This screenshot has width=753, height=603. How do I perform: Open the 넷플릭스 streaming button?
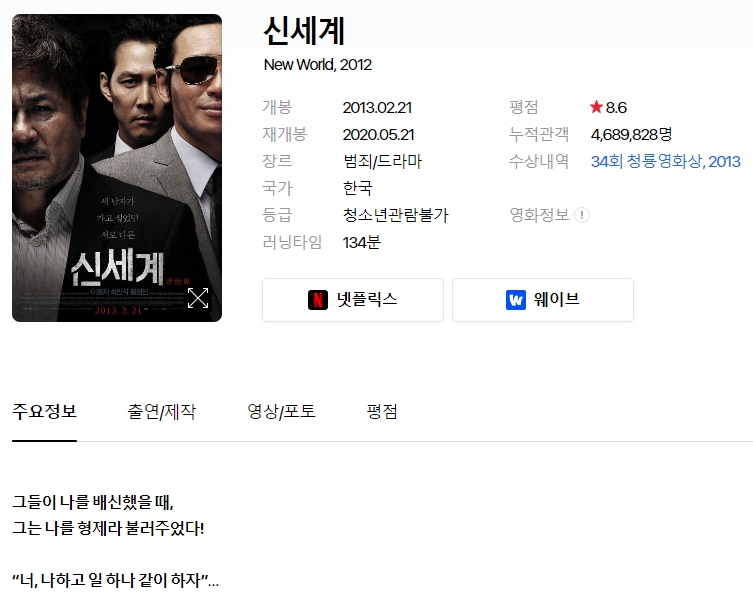[x=353, y=300]
